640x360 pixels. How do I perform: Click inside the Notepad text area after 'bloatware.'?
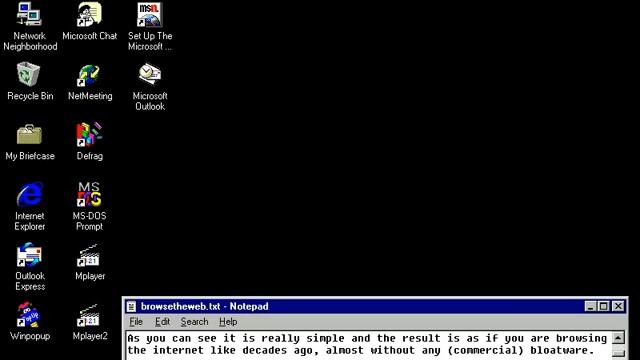(595, 350)
